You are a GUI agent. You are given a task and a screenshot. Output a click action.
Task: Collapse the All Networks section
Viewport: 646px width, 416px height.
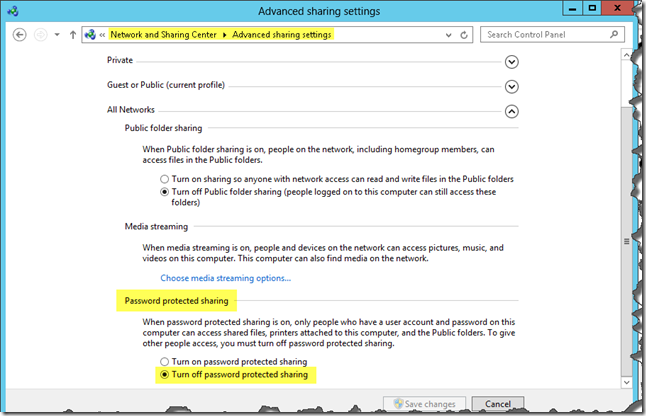512,111
